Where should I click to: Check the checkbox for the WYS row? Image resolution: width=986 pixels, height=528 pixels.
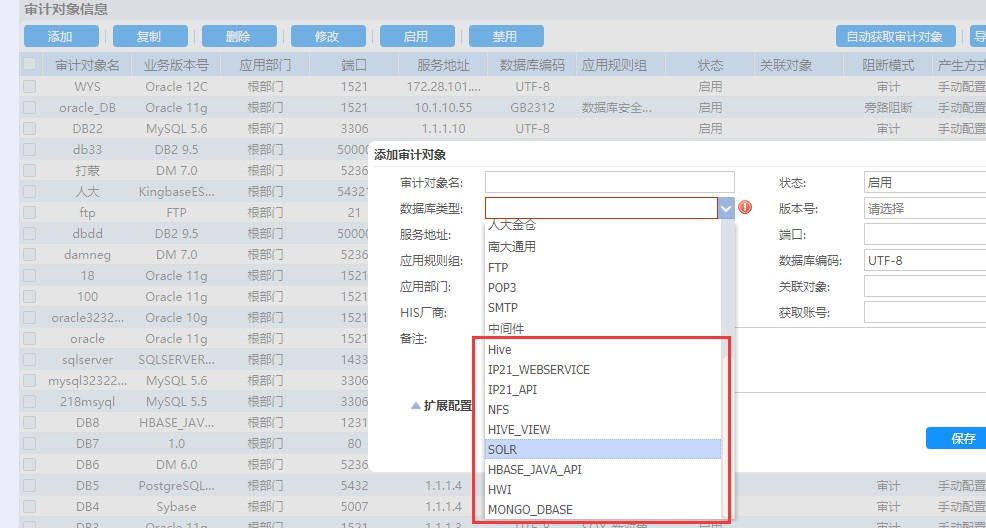coord(29,87)
